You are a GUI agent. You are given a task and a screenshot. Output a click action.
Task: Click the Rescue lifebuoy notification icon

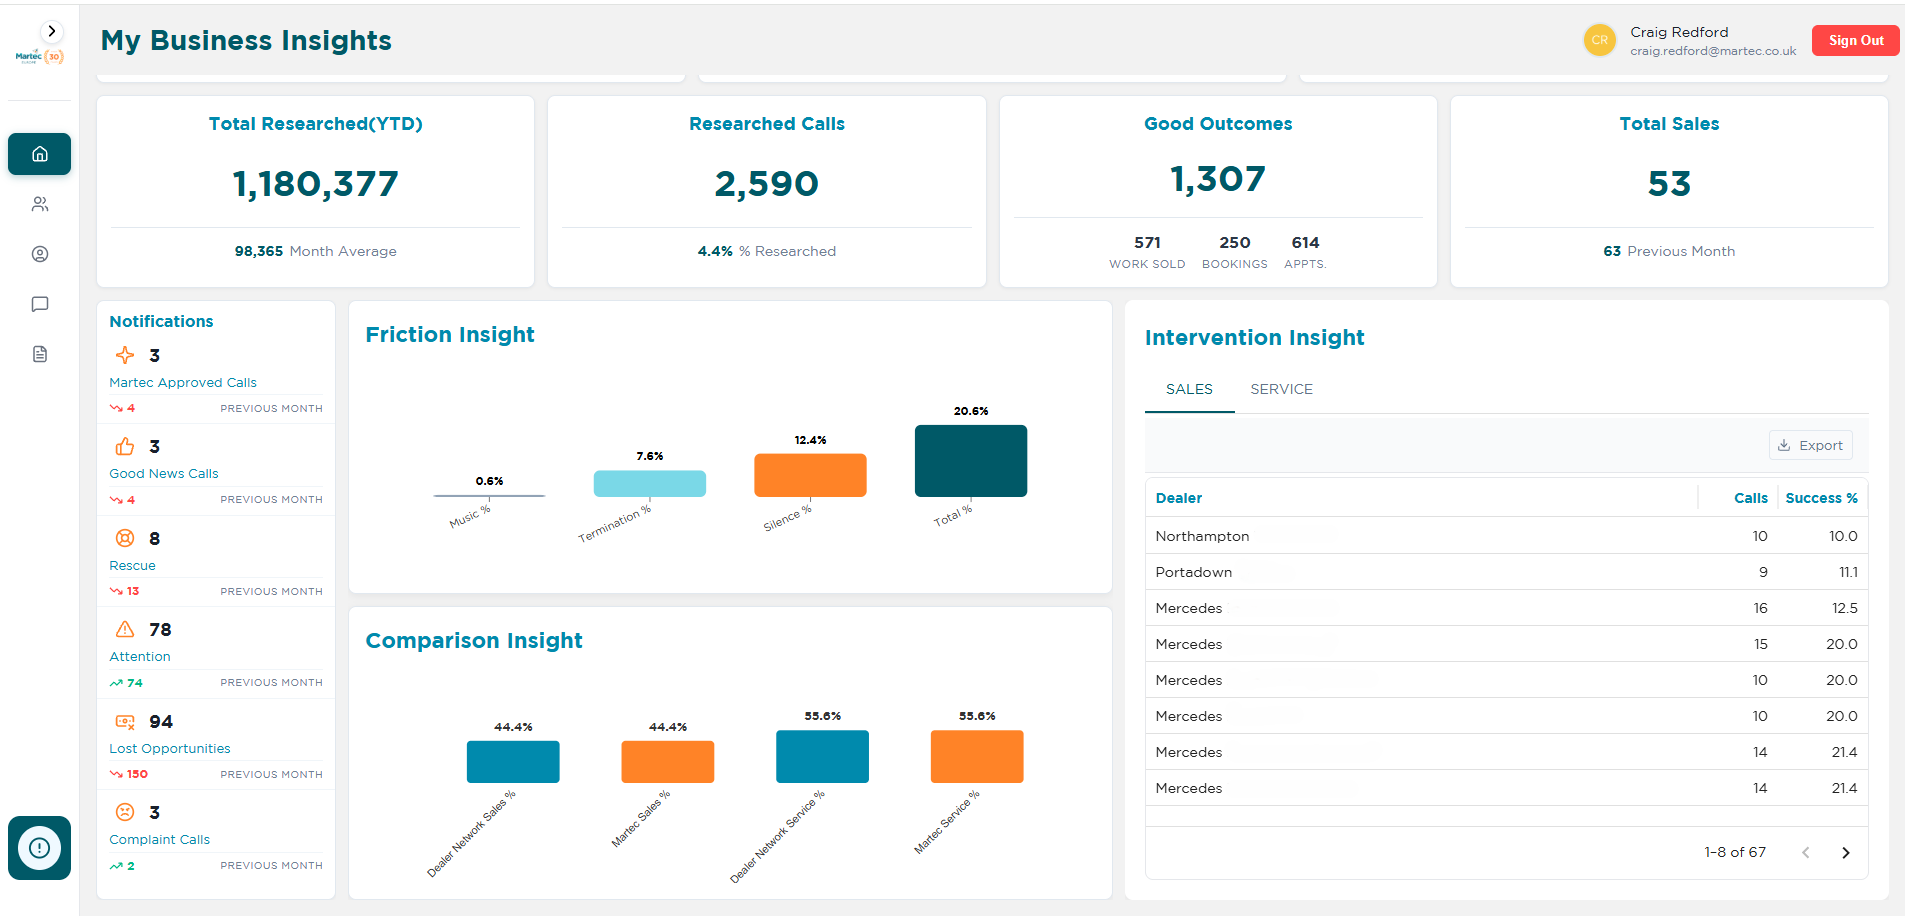[x=125, y=538]
